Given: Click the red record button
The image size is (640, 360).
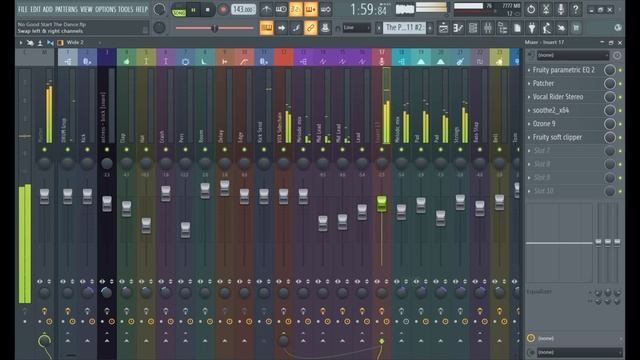Looking at the screenshot, I should [x=223, y=9].
